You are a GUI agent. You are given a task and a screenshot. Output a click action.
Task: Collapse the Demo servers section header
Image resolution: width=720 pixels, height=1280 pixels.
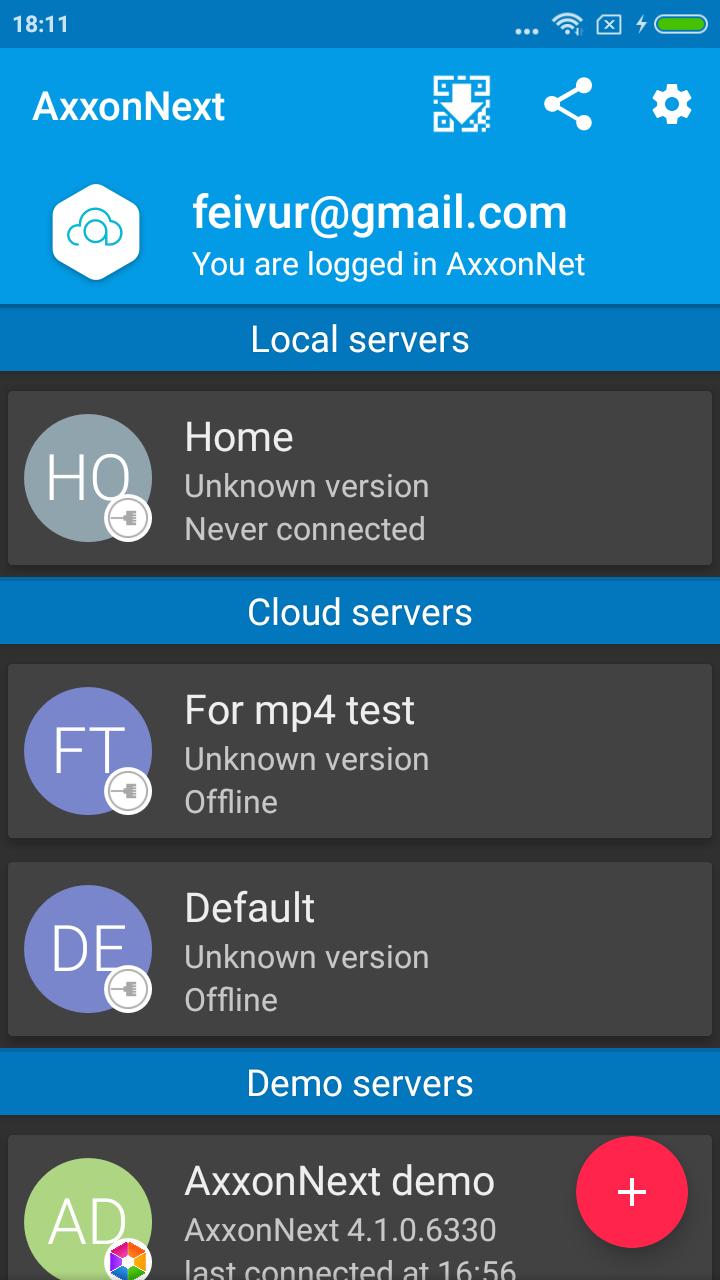click(360, 1083)
